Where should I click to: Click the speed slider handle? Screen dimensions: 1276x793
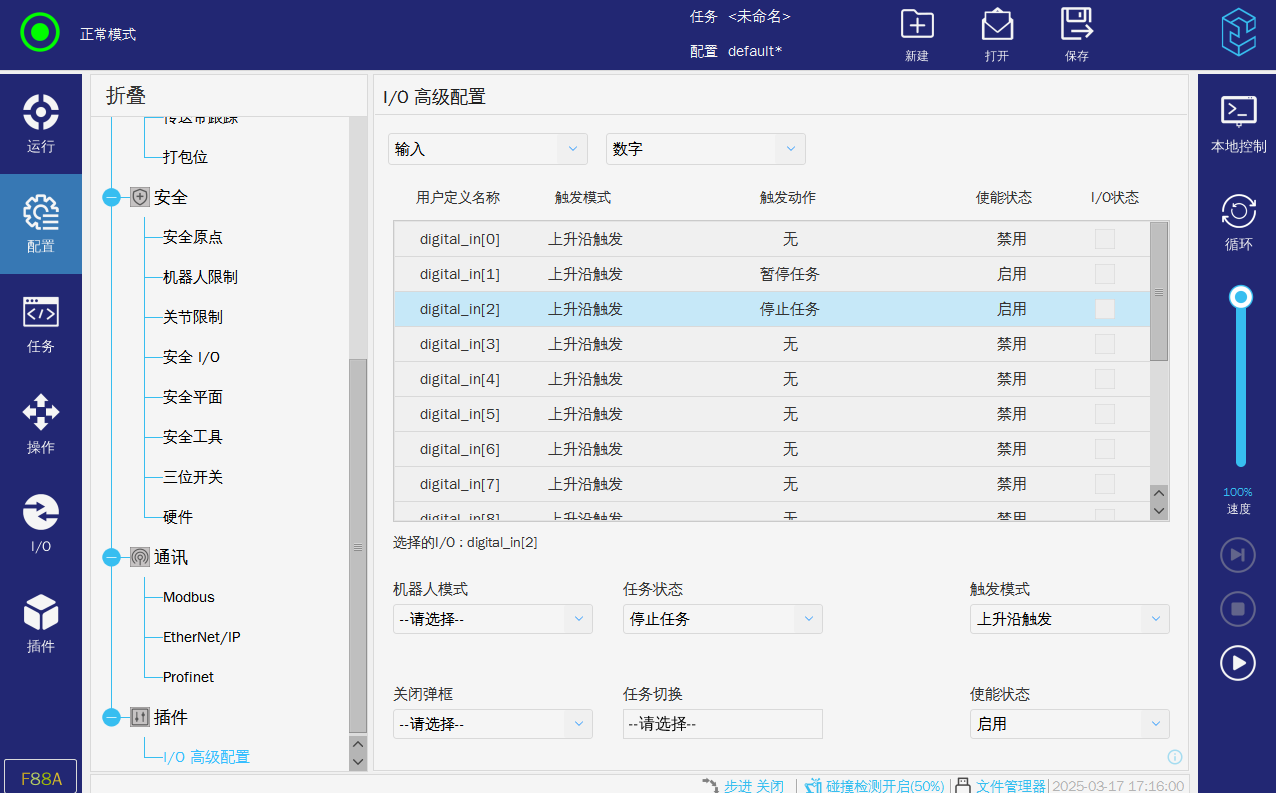point(1241,296)
